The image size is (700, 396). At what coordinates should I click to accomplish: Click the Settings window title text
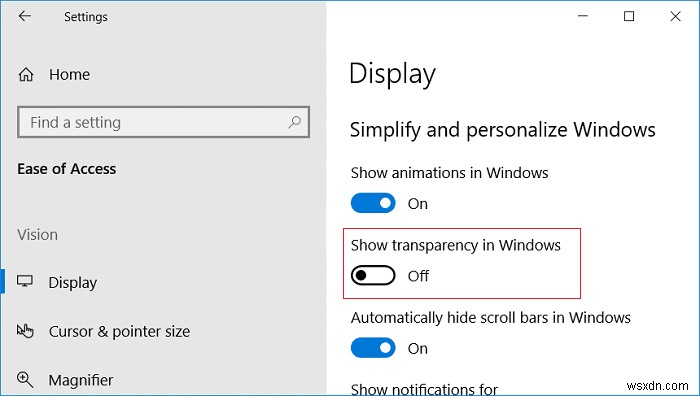point(86,17)
